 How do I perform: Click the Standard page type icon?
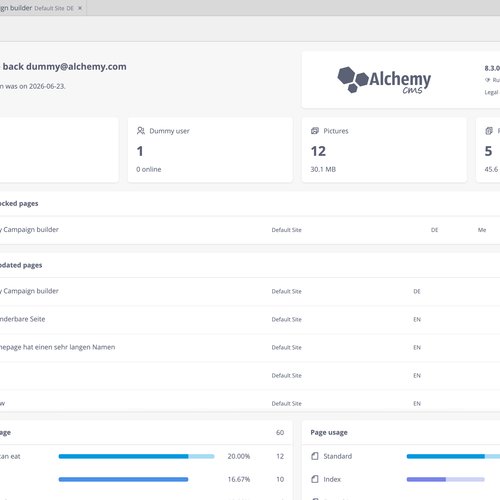[315, 456]
